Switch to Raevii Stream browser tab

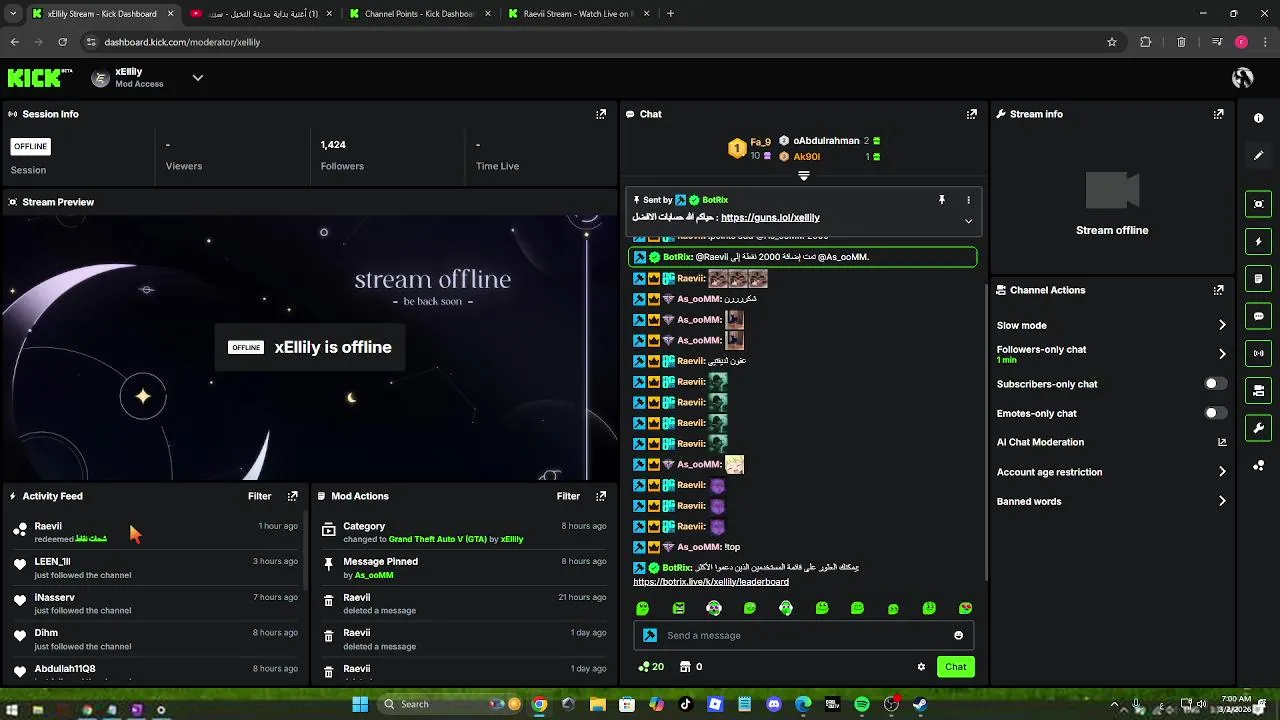tap(580, 14)
